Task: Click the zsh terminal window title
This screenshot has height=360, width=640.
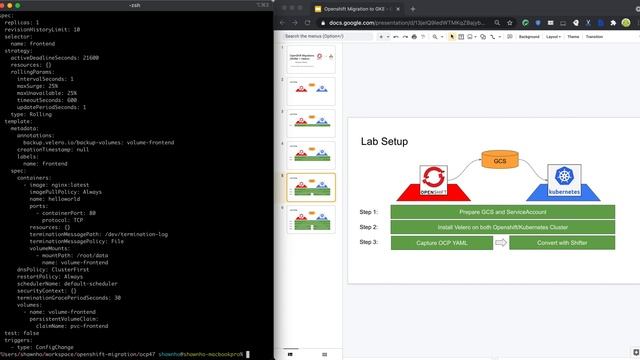Action: [x=134, y=5]
